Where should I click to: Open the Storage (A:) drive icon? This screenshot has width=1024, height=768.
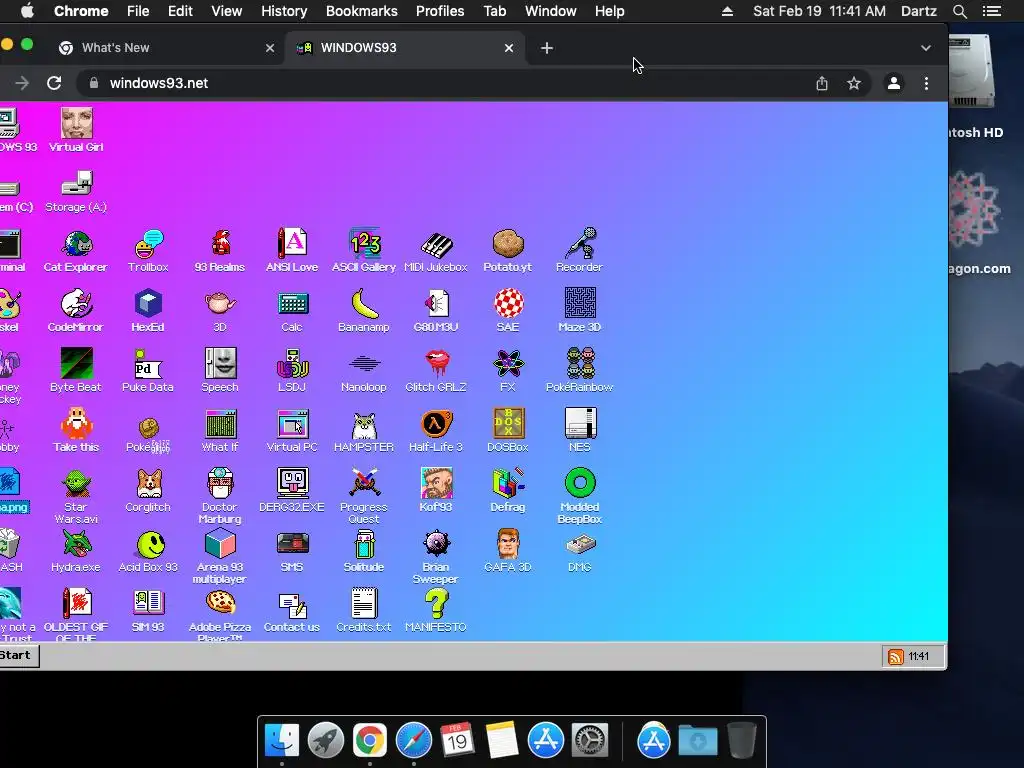click(x=76, y=191)
